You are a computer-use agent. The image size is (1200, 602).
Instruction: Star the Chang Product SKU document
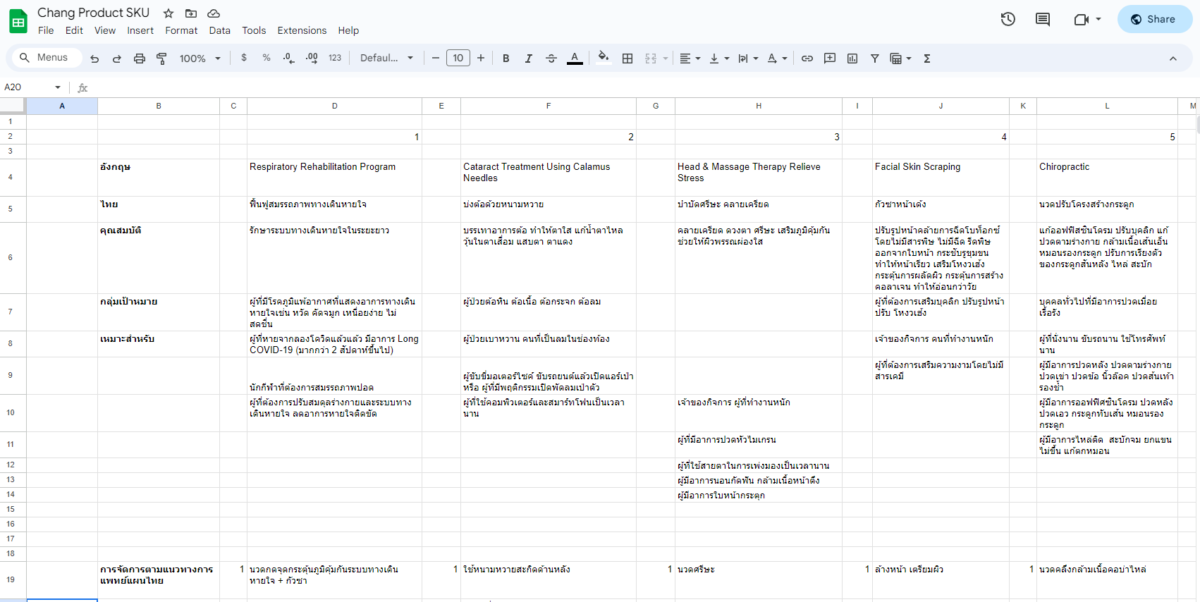point(168,14)
